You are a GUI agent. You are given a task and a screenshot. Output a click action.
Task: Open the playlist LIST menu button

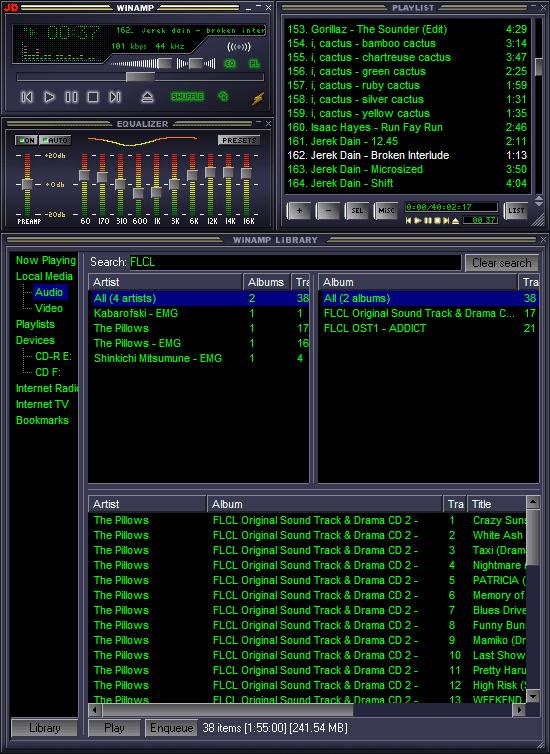(515, 211)
